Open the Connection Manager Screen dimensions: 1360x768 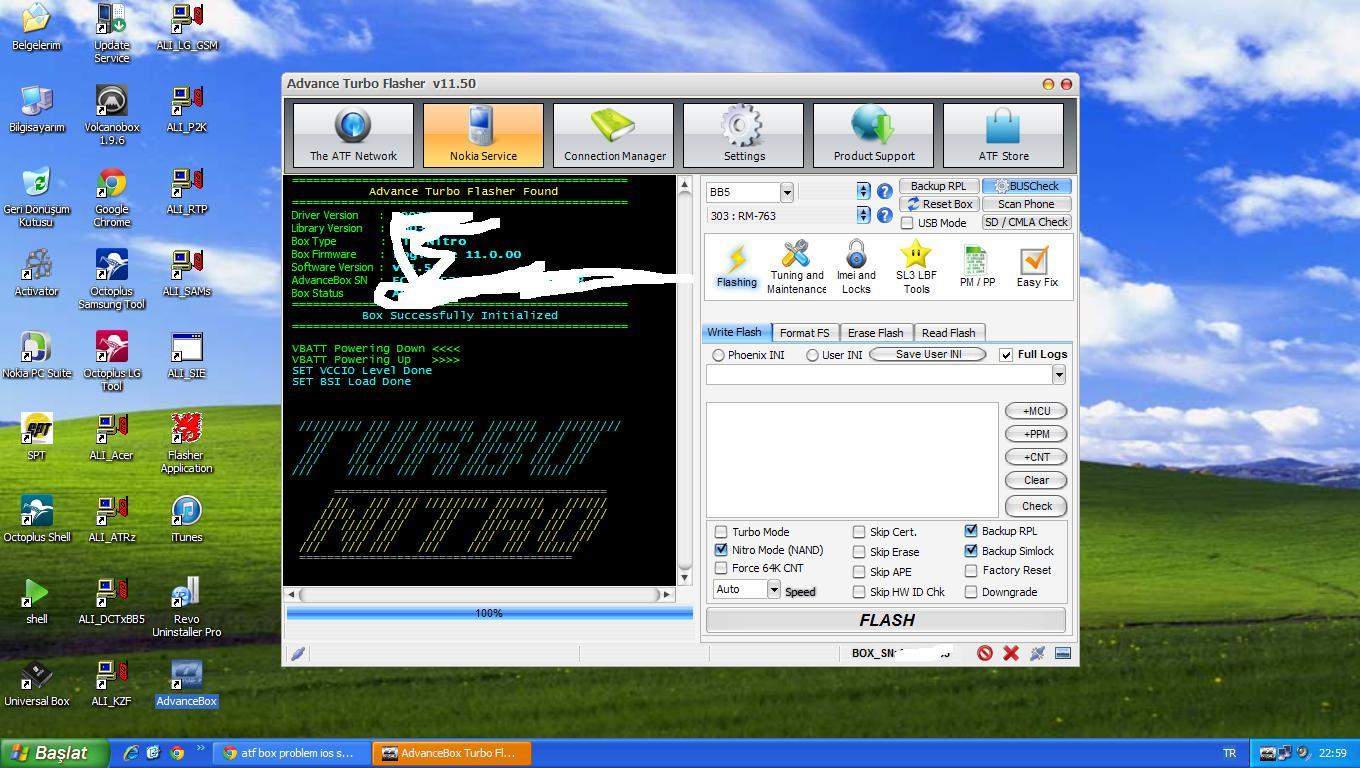coord(614,135)
